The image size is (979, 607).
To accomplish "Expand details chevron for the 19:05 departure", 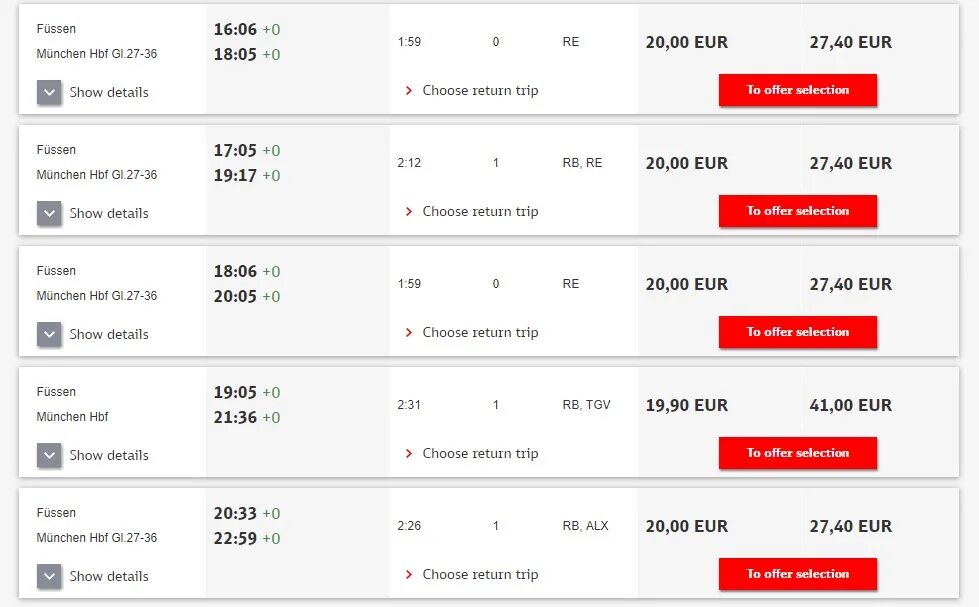I will 49,455.
